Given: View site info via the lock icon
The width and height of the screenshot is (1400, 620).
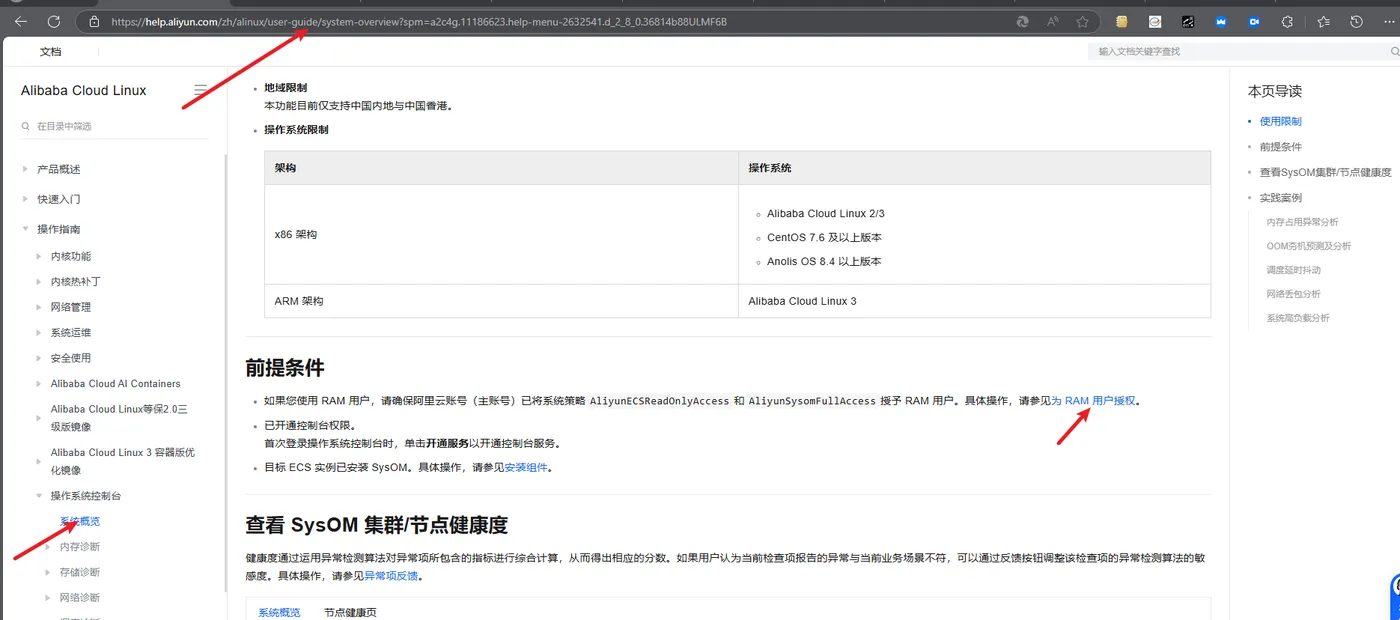Looking at the screenshot, I should point(94,21).
